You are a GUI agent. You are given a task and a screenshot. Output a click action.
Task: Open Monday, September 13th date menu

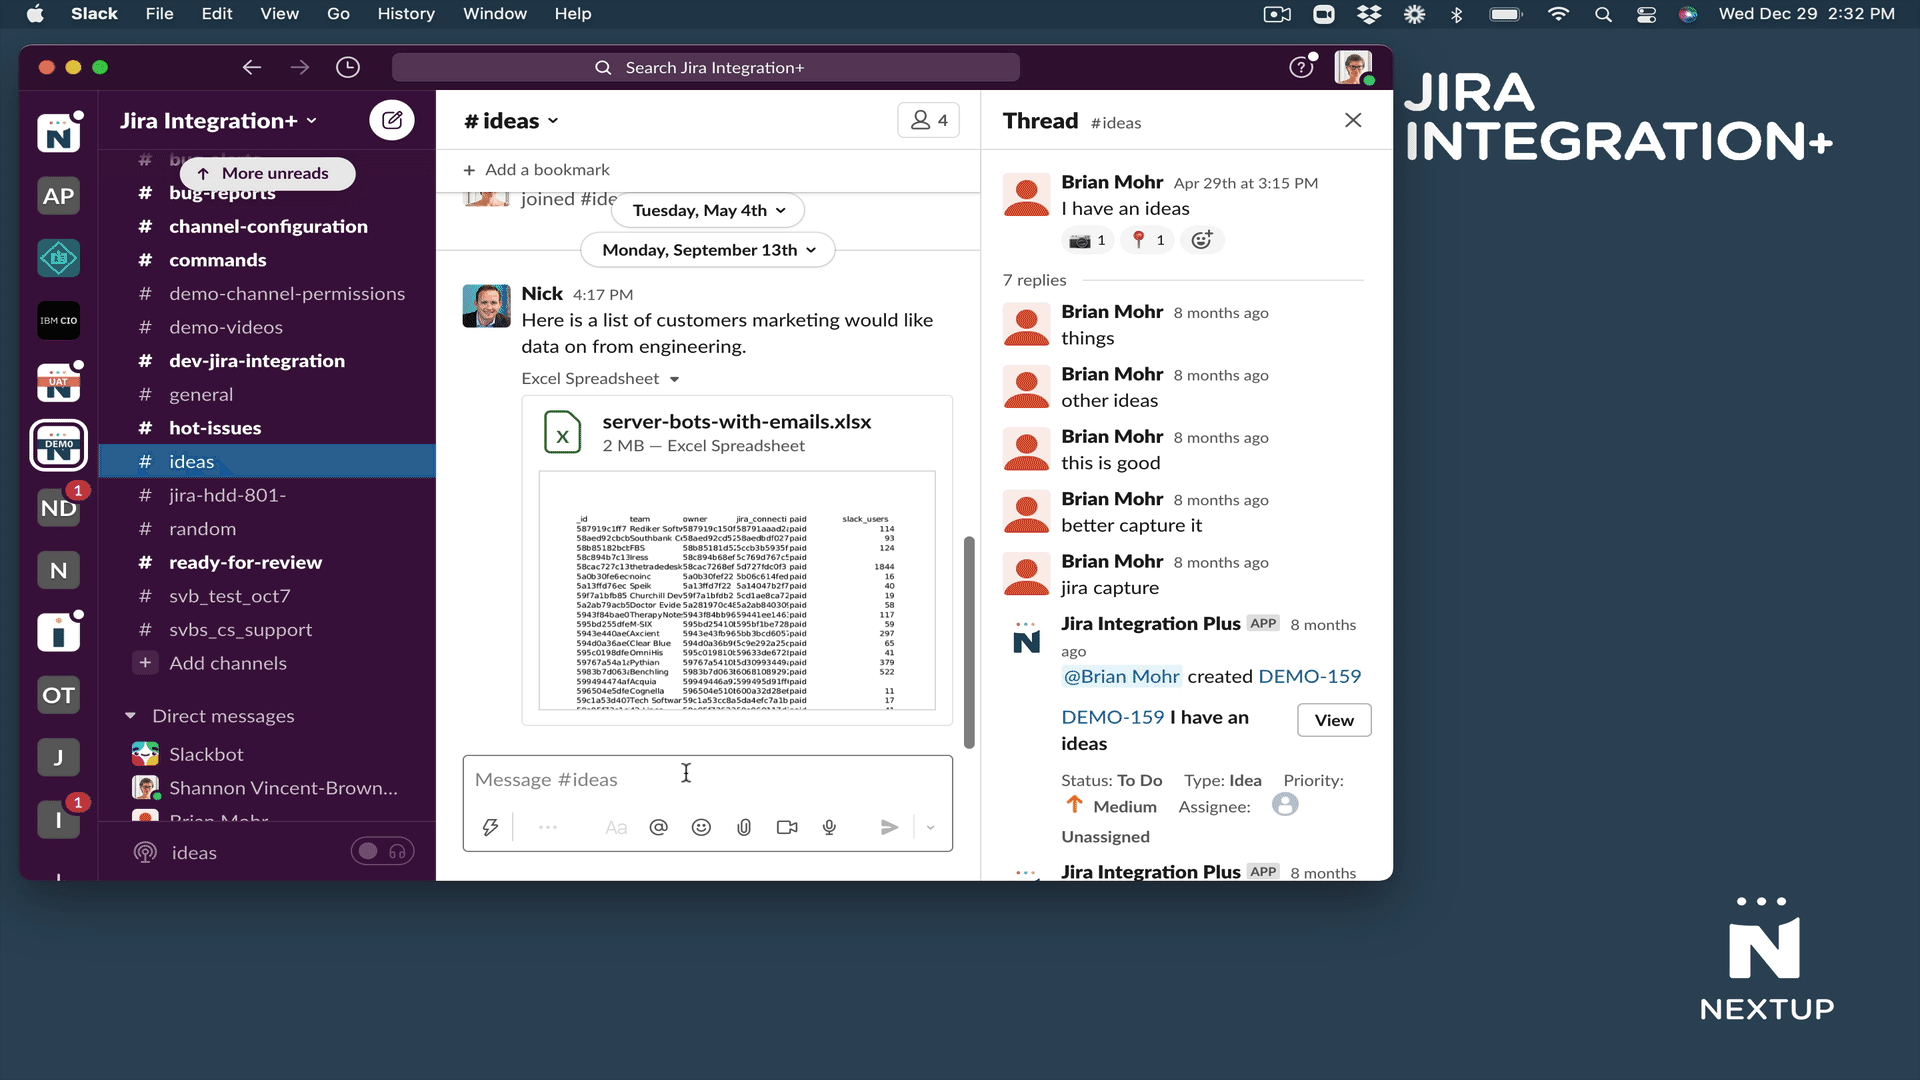pos(708,250)
